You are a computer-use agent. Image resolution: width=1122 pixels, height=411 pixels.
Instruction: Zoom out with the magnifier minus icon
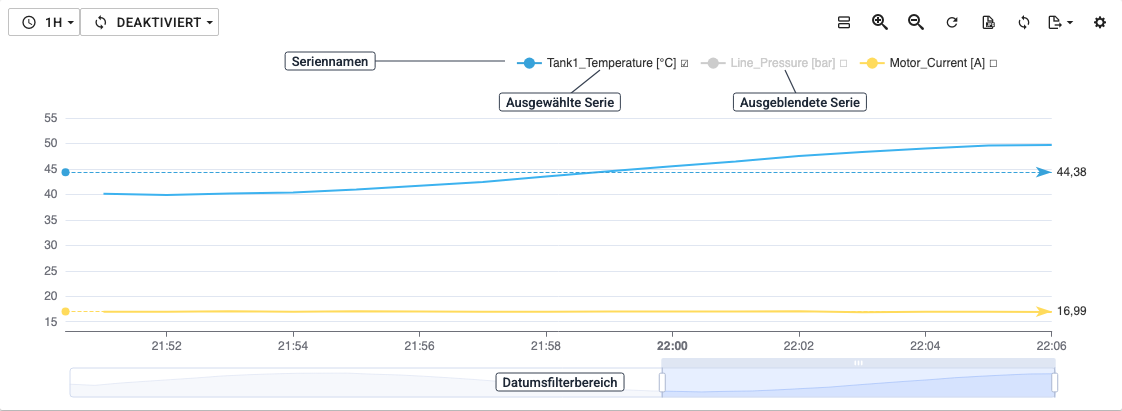coord(916,22)
